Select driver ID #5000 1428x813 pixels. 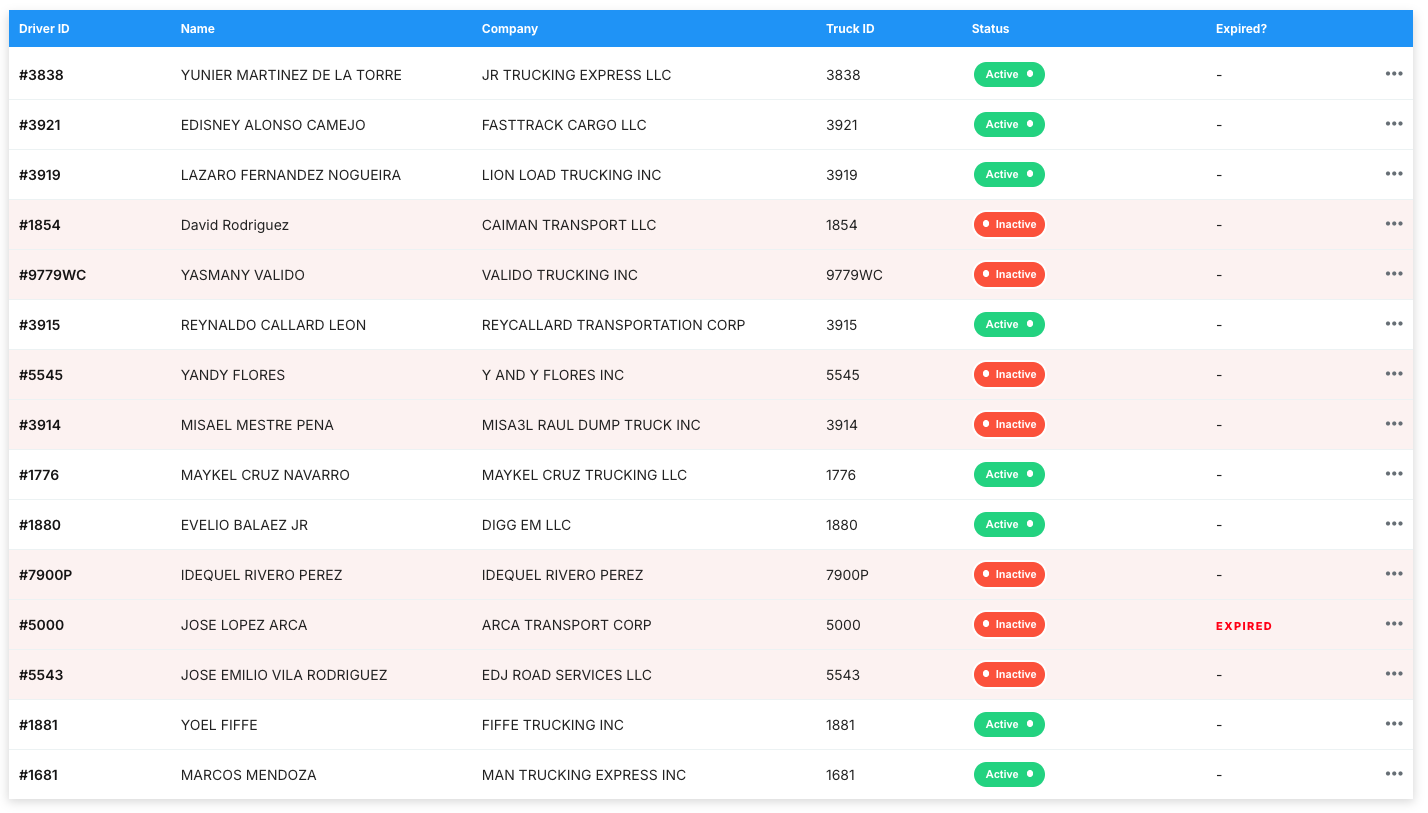click(41, 625)
